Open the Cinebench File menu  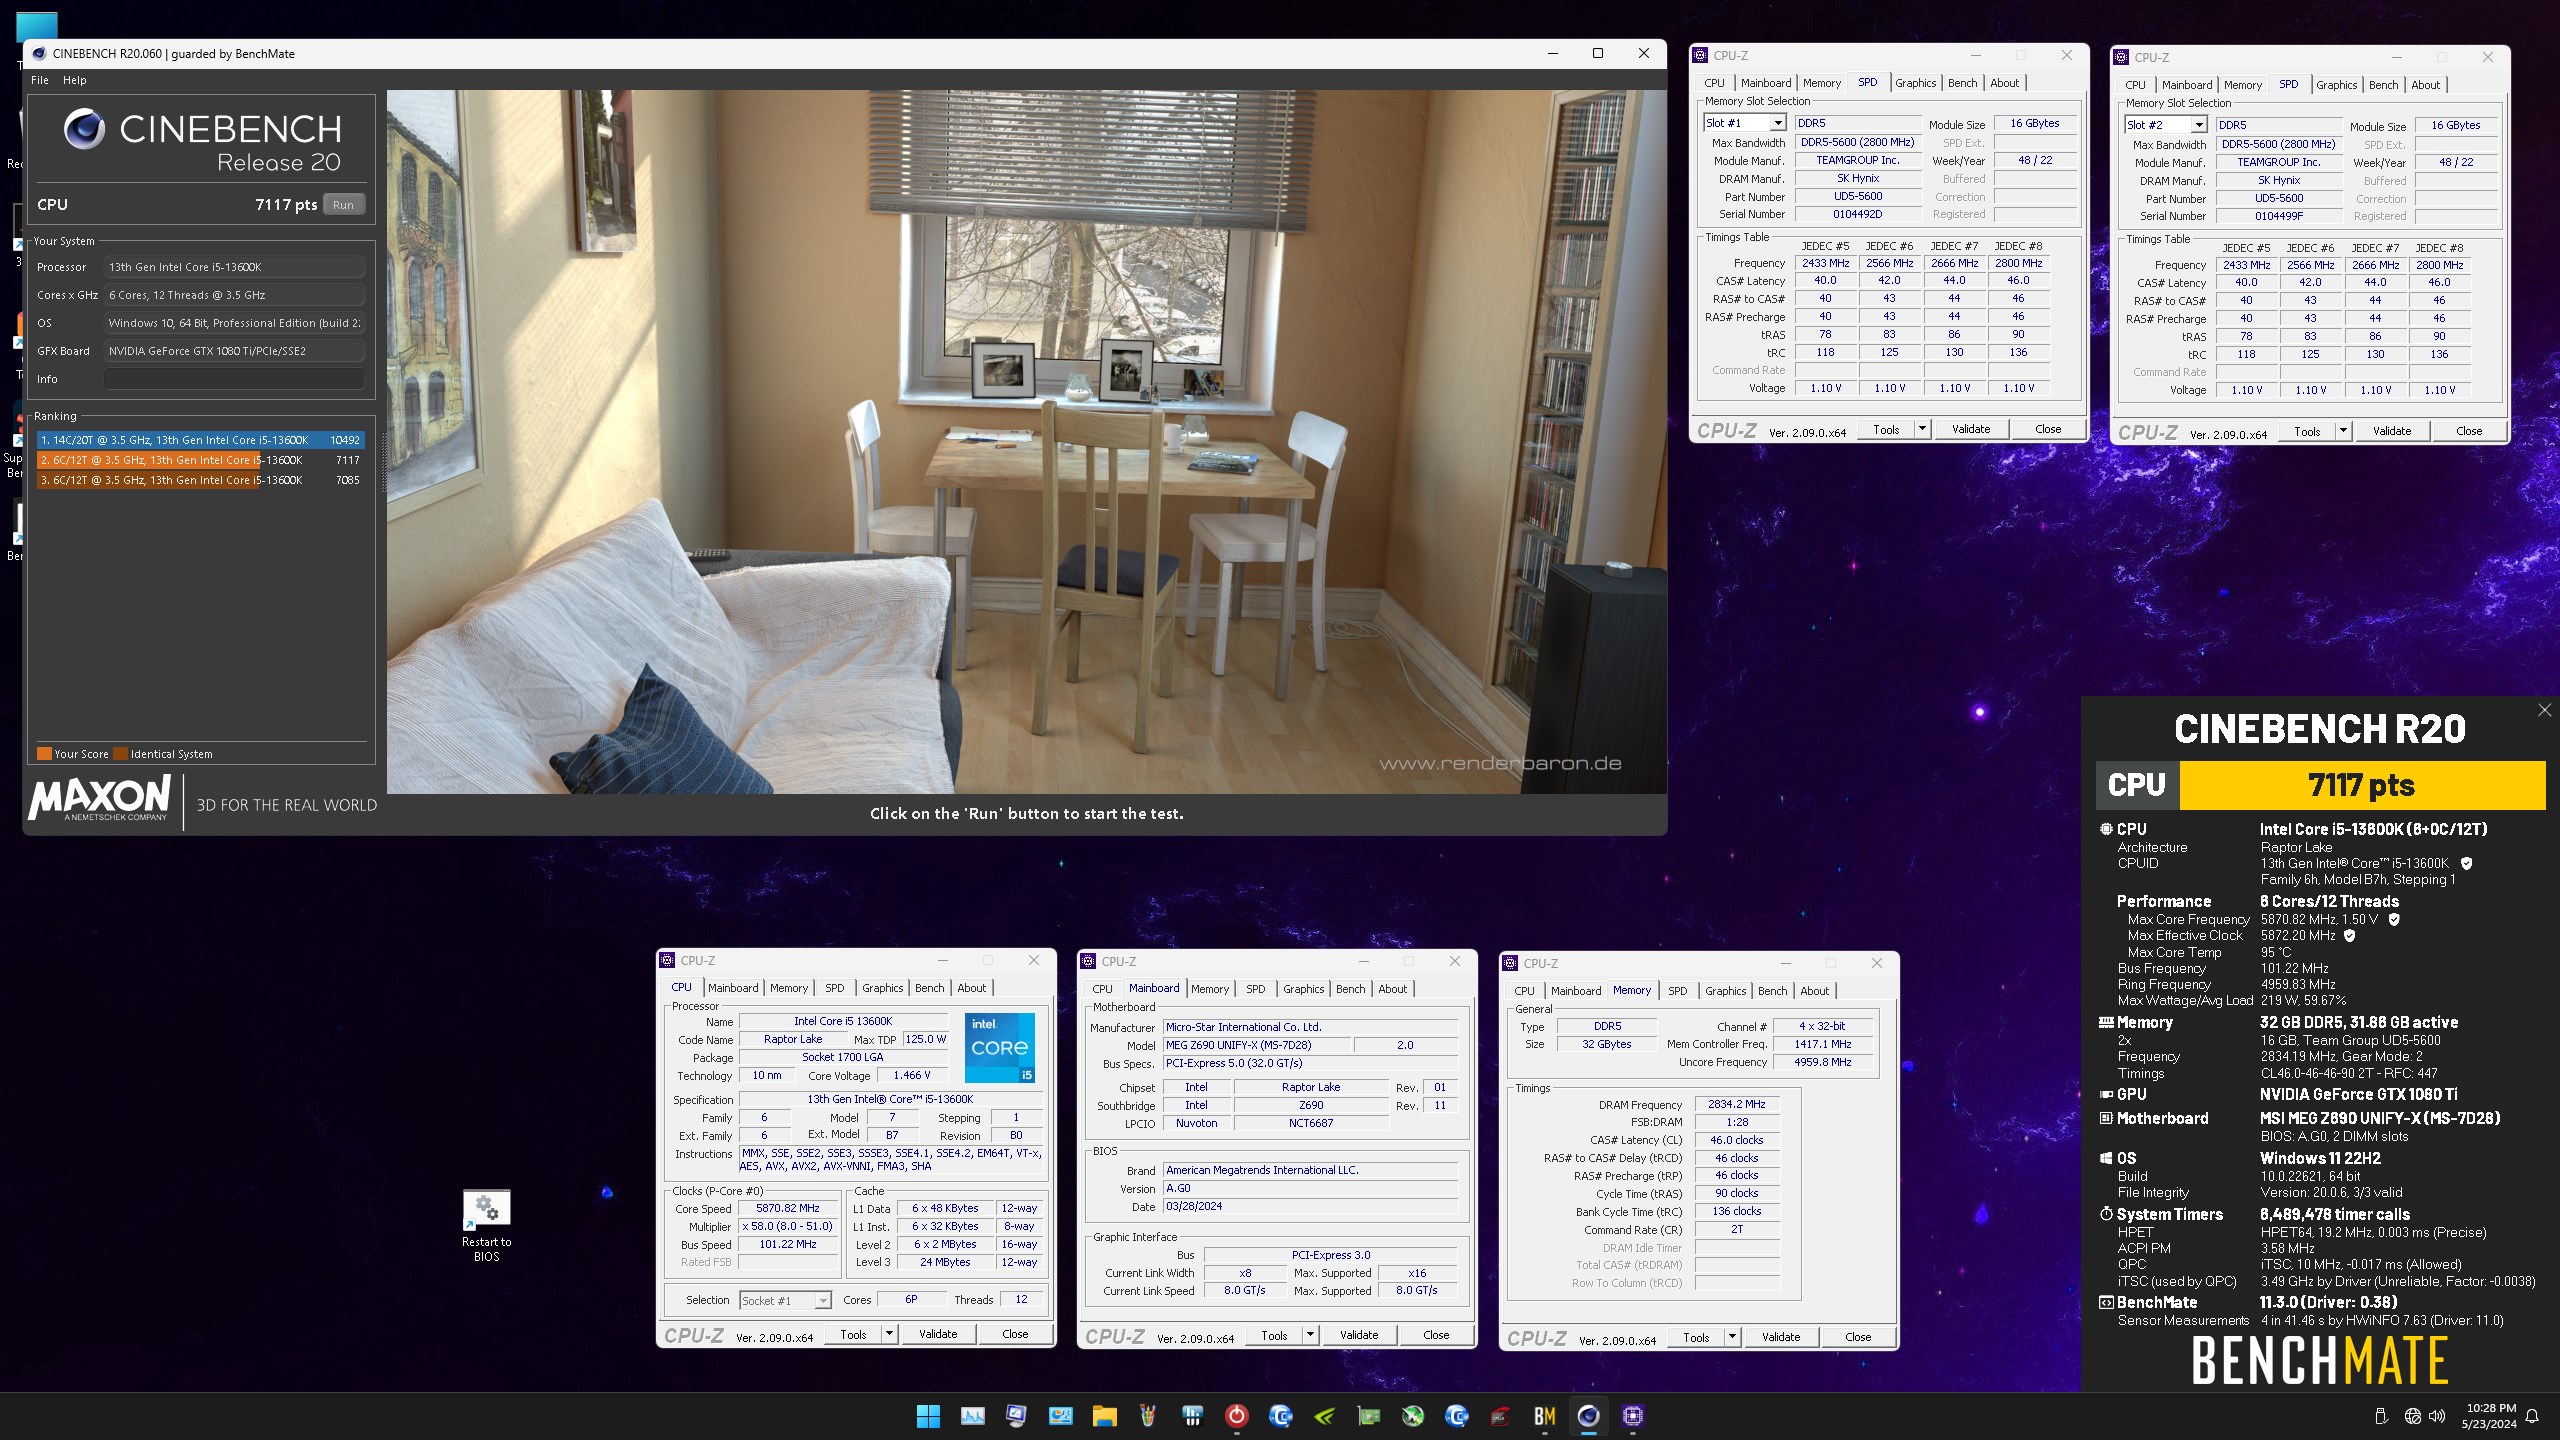pyautogui.click(x=40, y=80)
